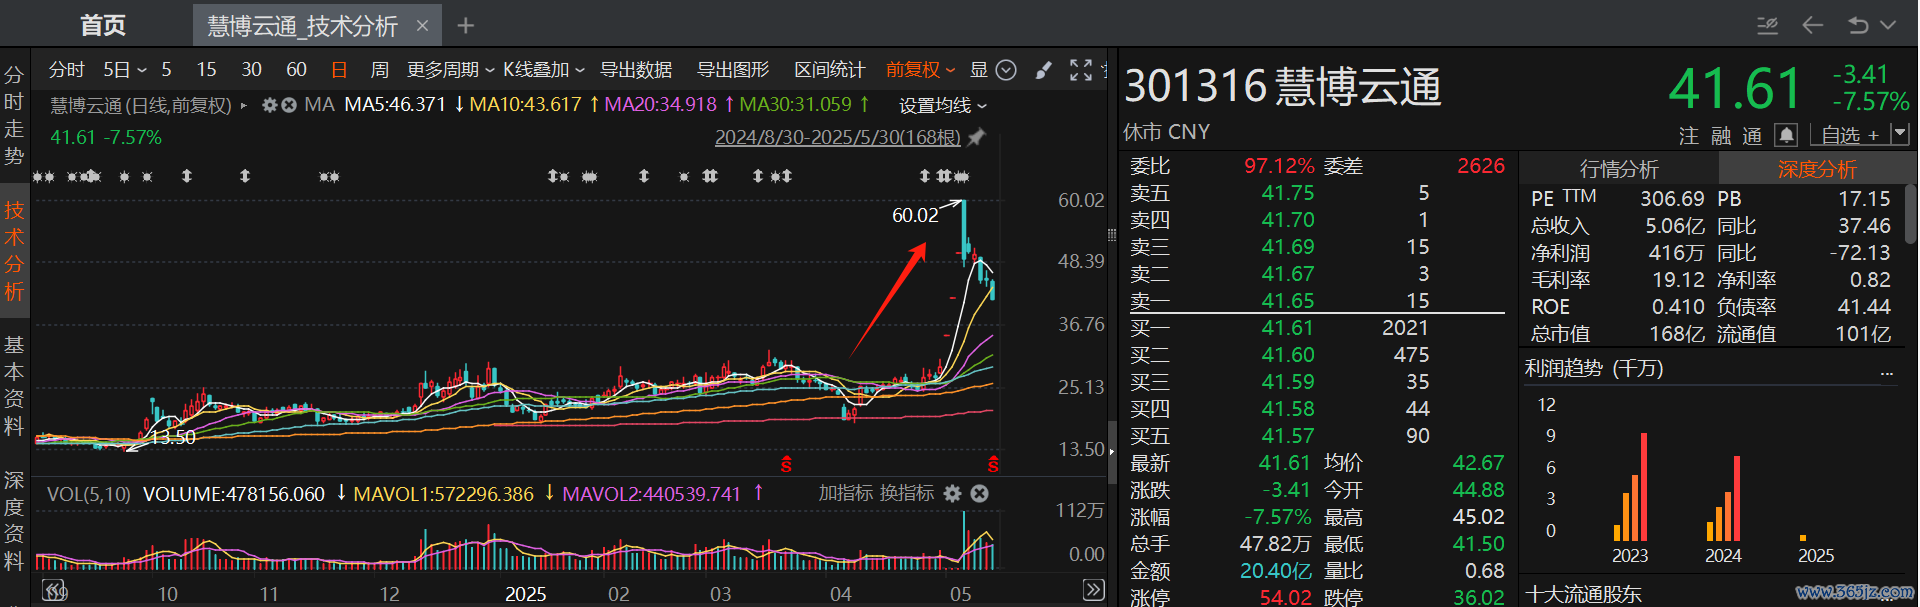This screenshot has height=607, width=1920.
Task: Switch to 行情分析 tab
Action: pos(1619,169)
